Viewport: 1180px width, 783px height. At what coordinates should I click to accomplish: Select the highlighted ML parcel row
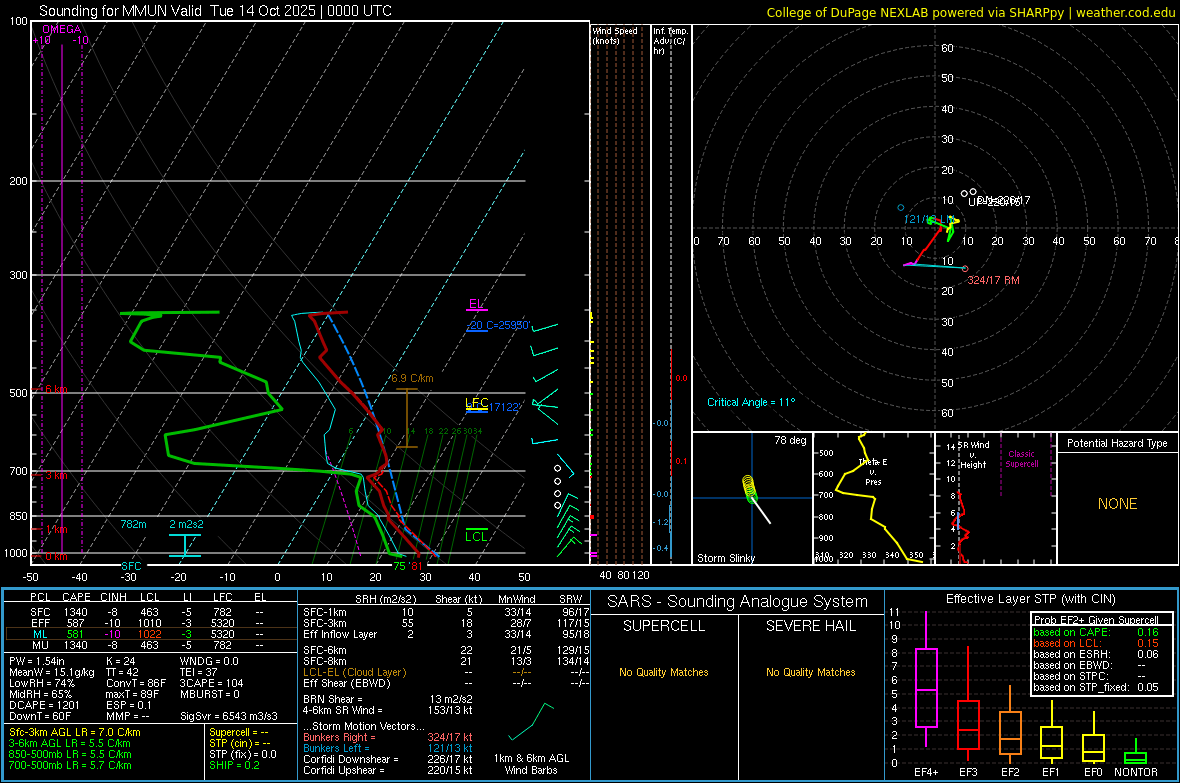[x=149, y=634]
